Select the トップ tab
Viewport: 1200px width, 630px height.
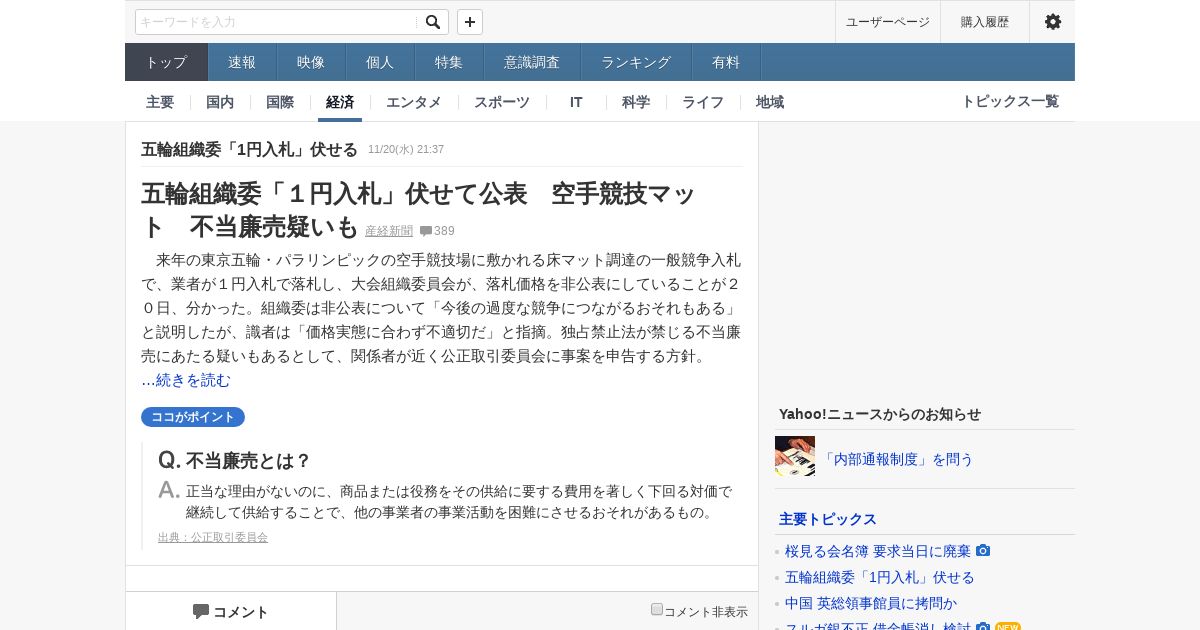coord(166,62)
